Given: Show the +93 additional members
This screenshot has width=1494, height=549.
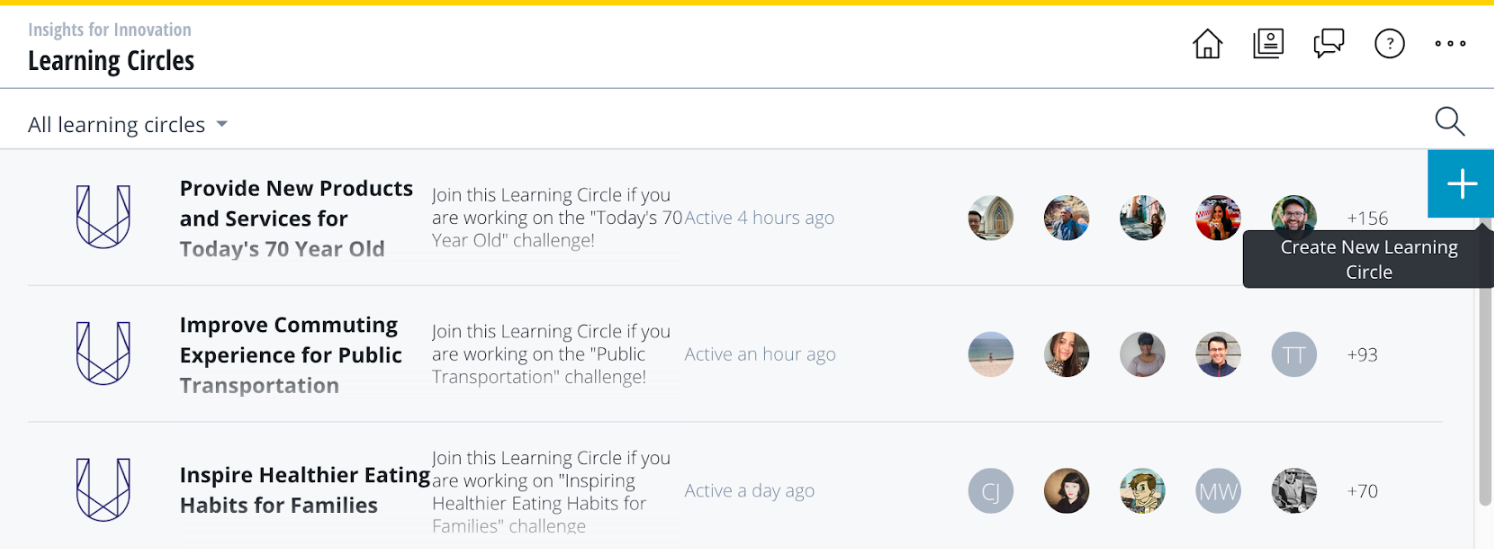Looking at the screenshot, I should tap(1362, 354).
